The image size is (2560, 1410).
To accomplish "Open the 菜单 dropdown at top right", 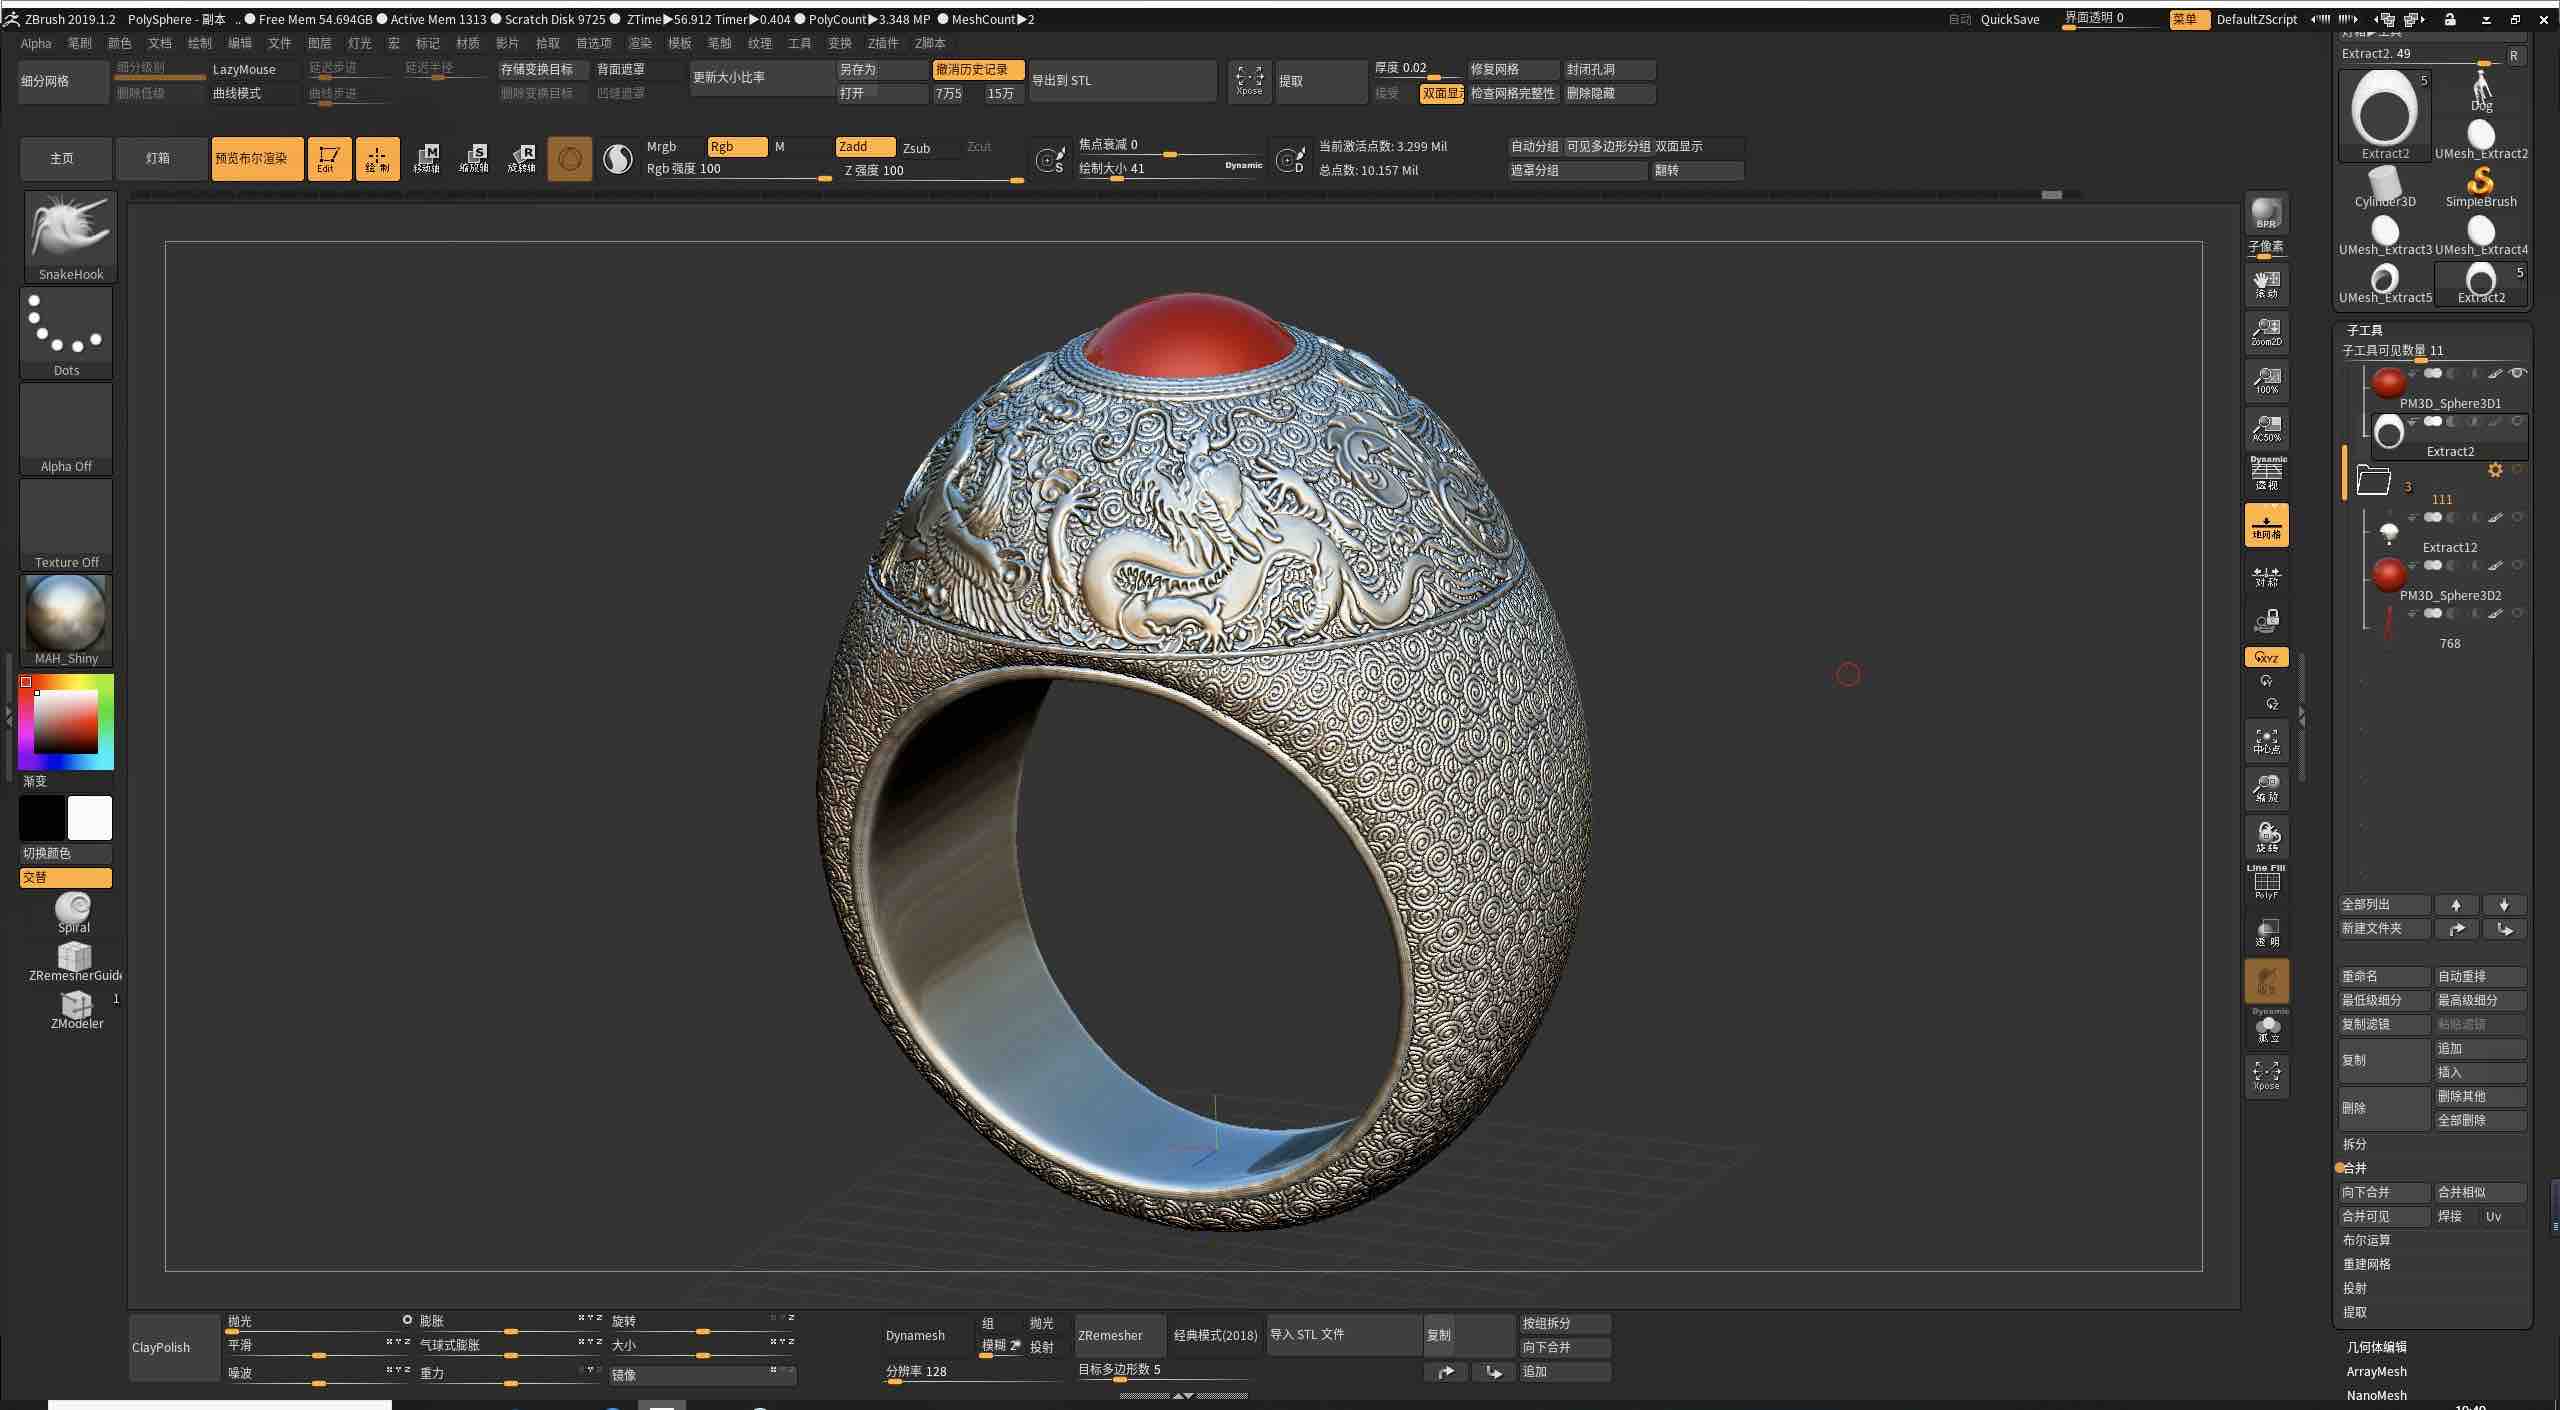I will (2188, 19).
